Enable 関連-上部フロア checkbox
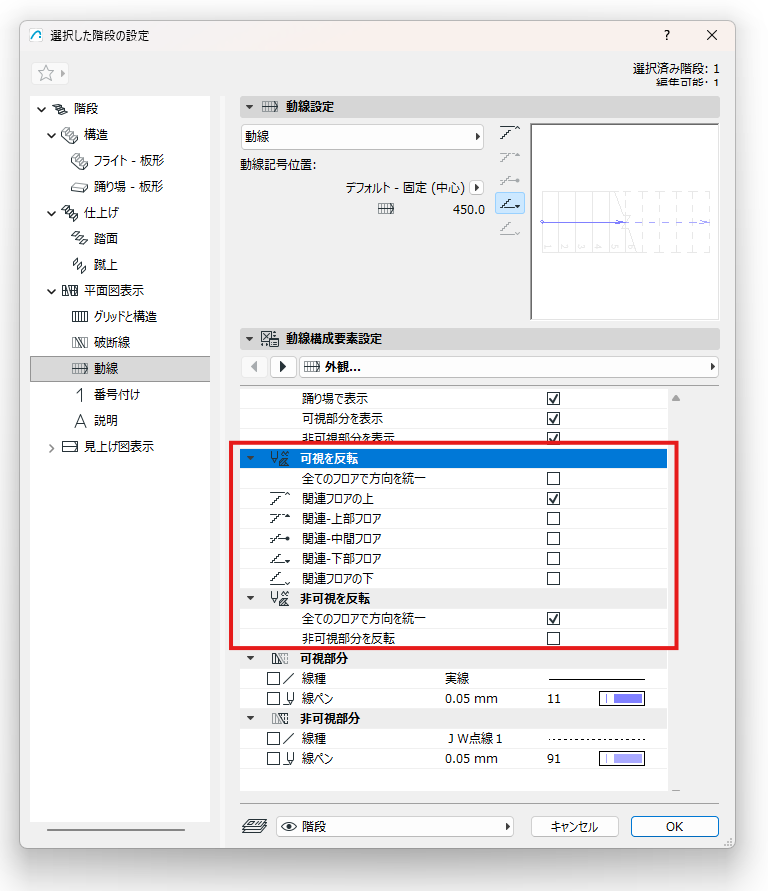Image resolution: width=768 pixels, height=891 pixels. pos(553,518)
